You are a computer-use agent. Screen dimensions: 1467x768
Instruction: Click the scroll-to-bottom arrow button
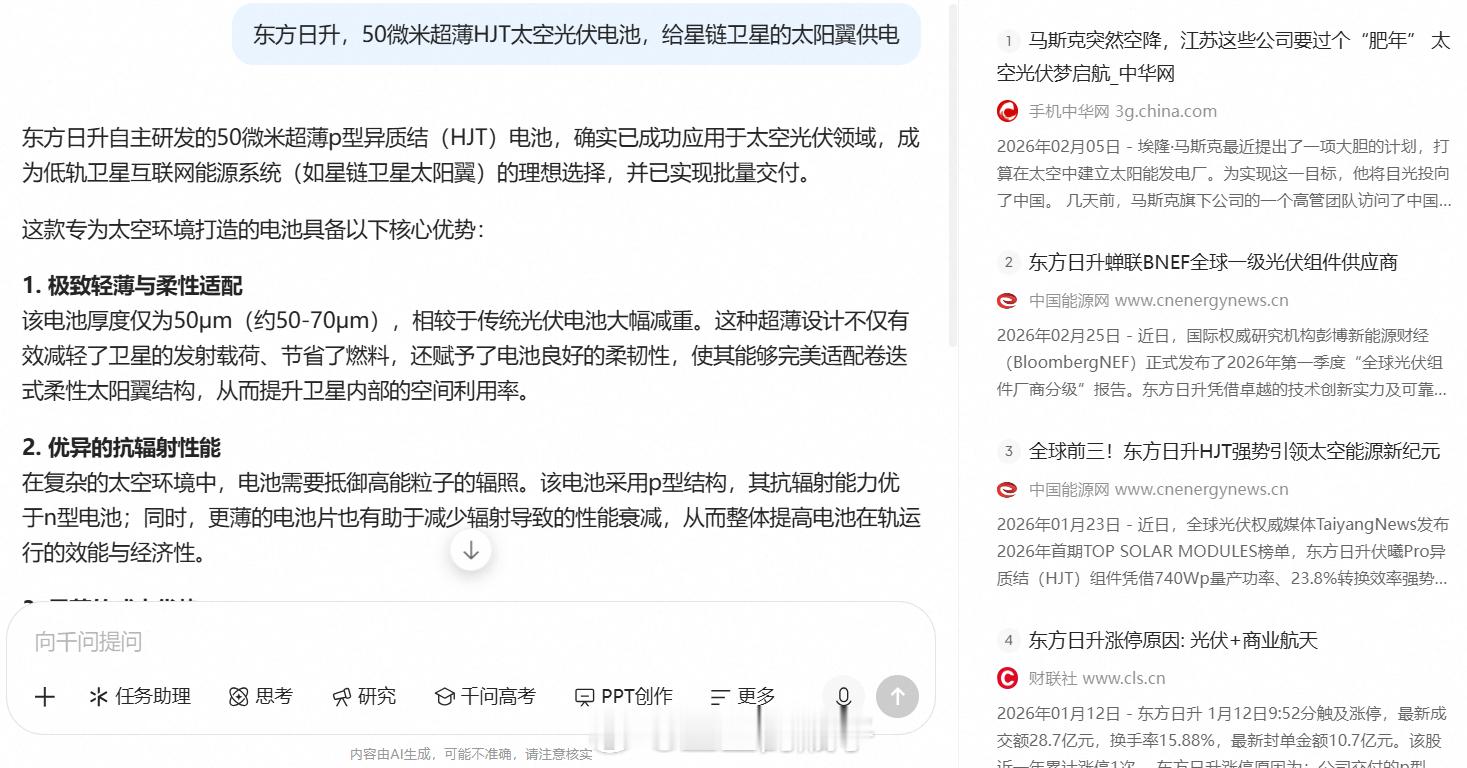[x=471, y=550]
